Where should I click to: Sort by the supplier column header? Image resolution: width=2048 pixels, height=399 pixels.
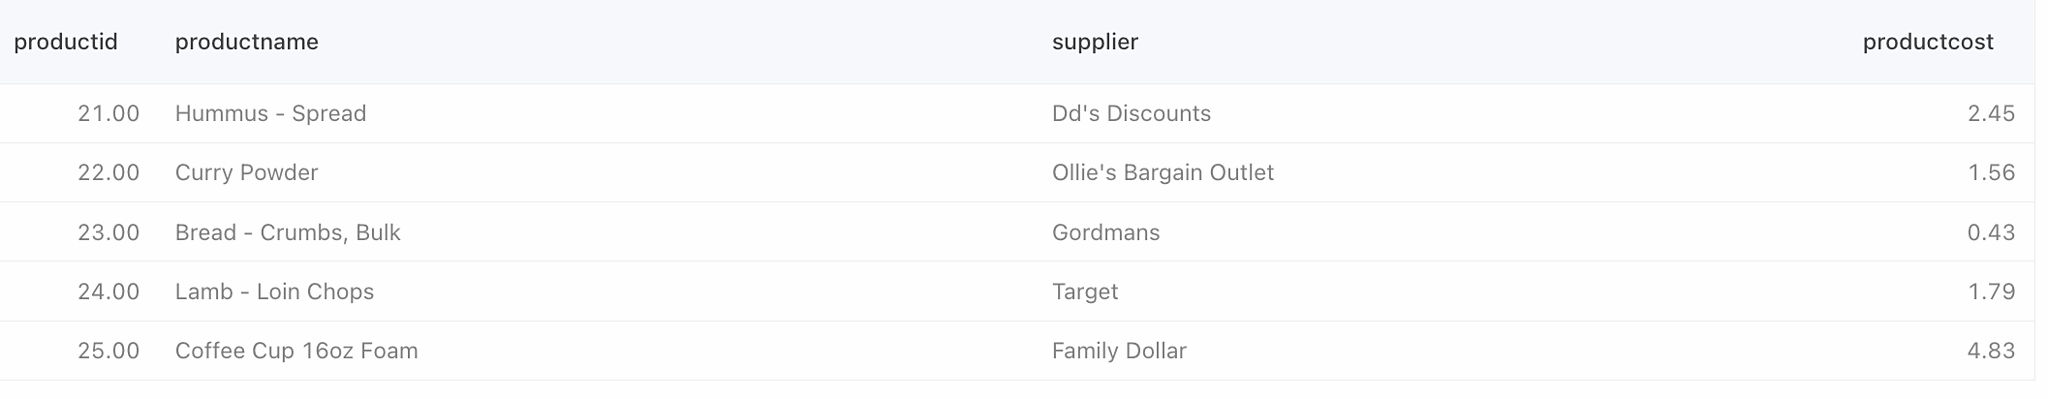pyautogui.click(x=1095, y=42)
